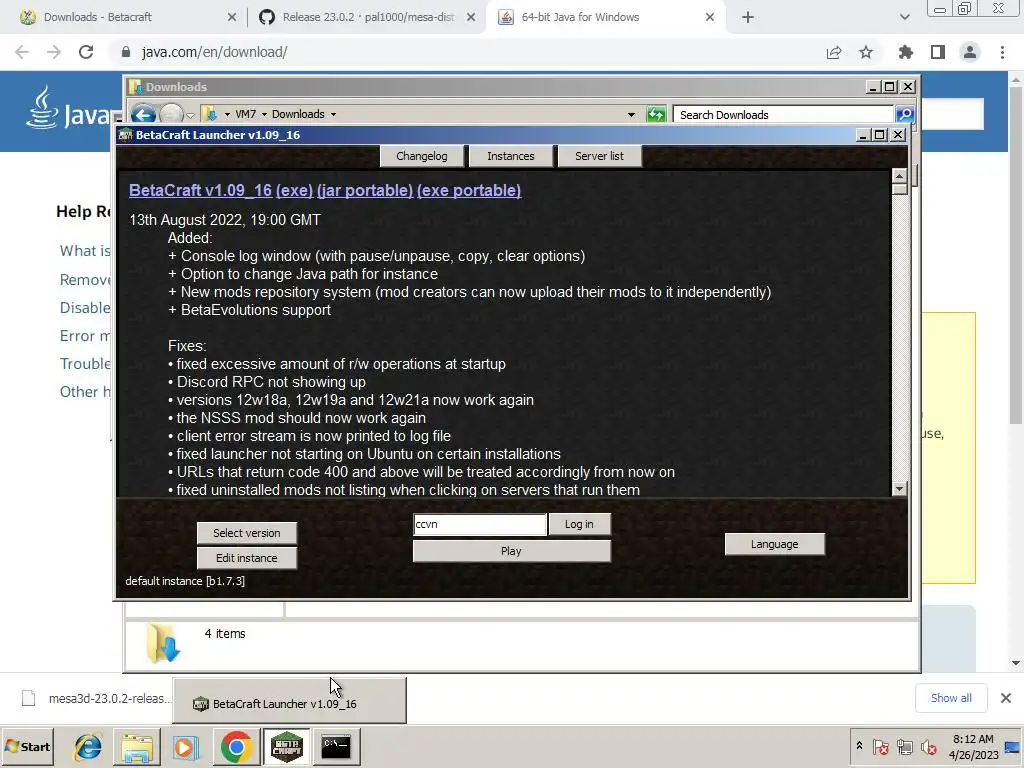Open Windows Media Player from the taskbar

pos(185,746)
